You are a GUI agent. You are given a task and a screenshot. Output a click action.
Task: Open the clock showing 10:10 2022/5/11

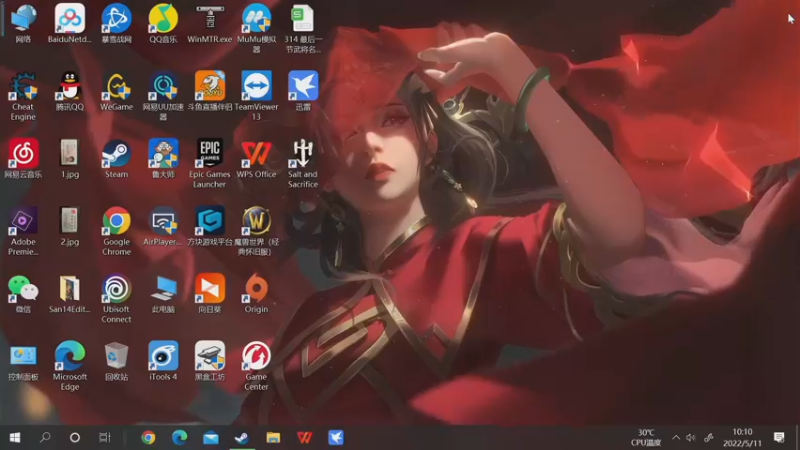point(742,438)
